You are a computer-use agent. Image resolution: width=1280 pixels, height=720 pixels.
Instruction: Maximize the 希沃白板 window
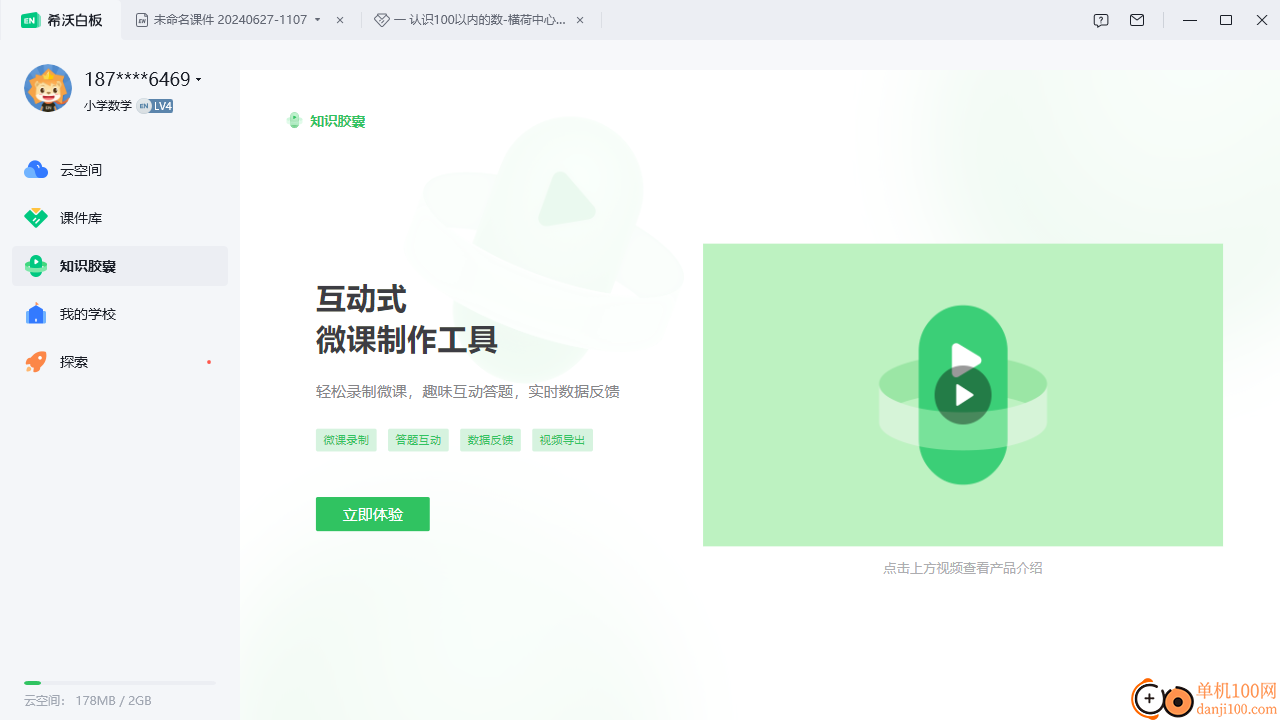point(1226,20)
